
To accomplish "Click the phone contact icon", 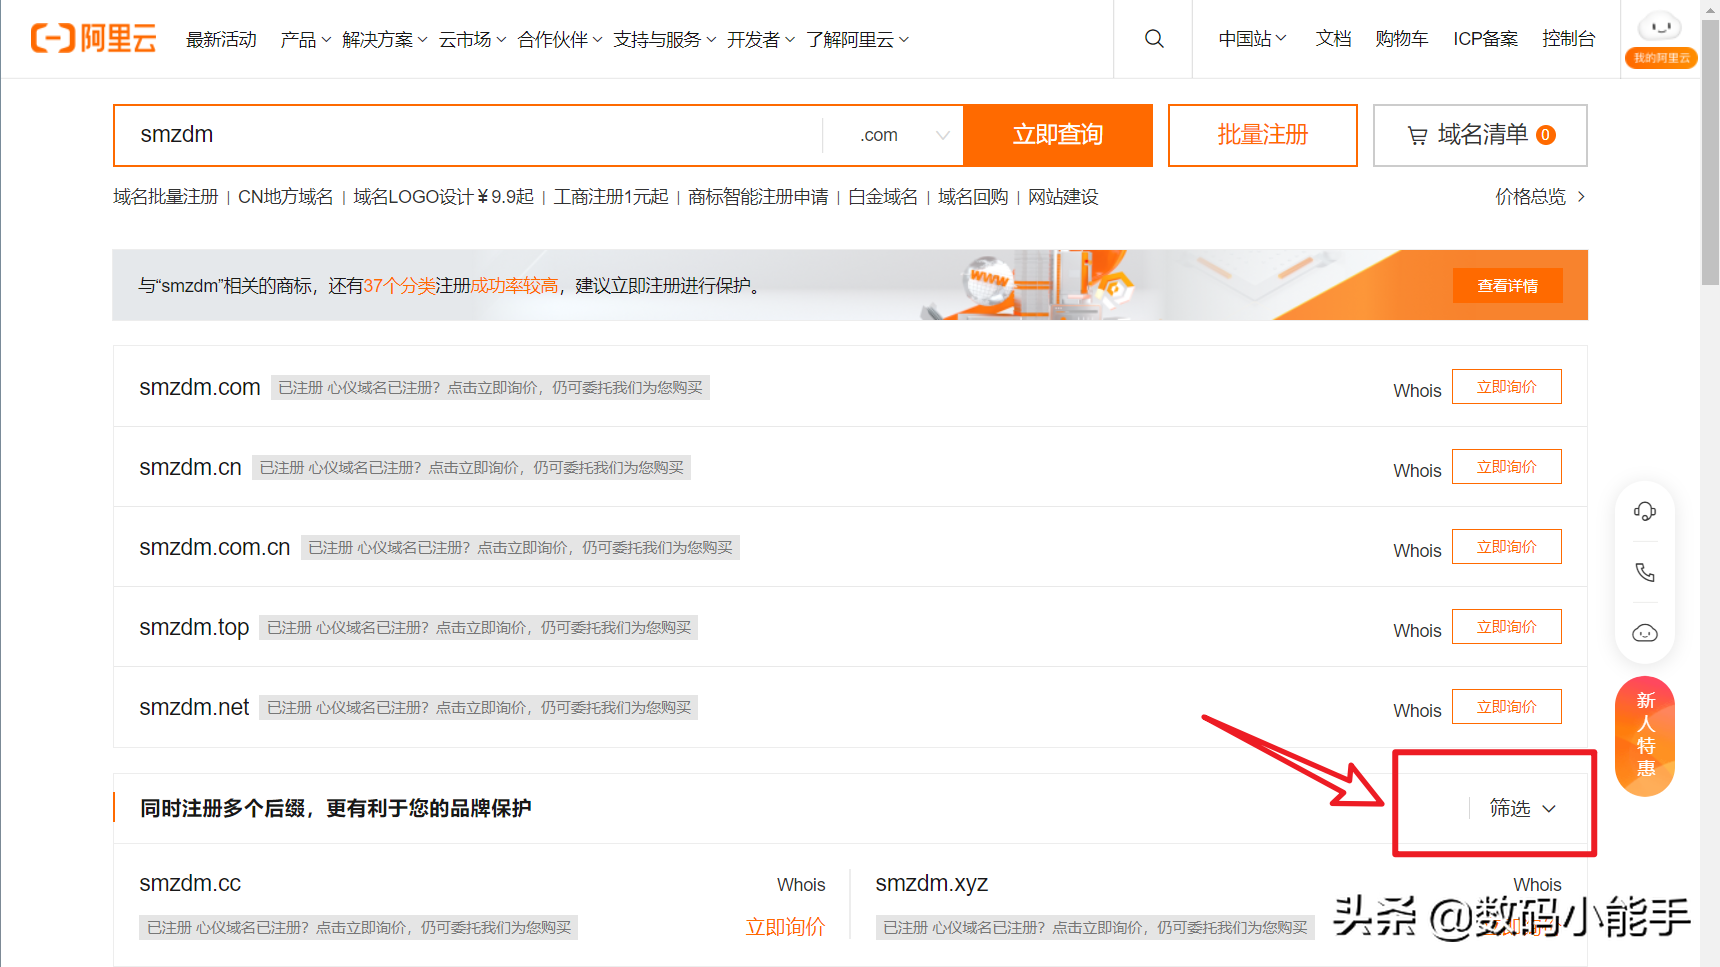I will point(1645,572).
